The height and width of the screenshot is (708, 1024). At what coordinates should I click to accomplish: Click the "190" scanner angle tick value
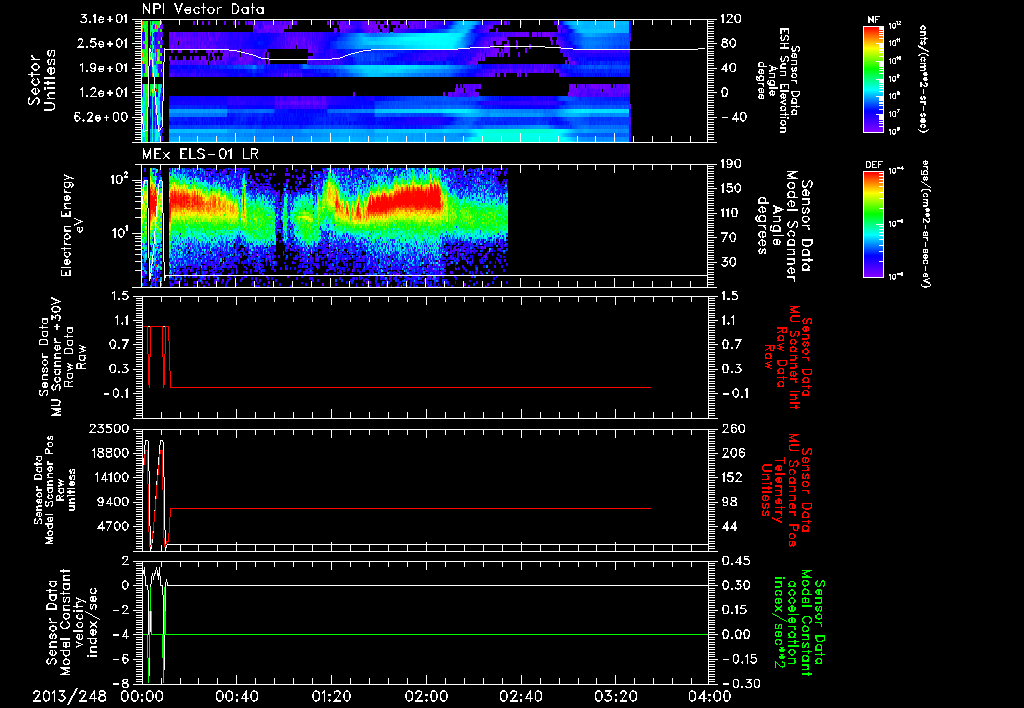(731, 164)
